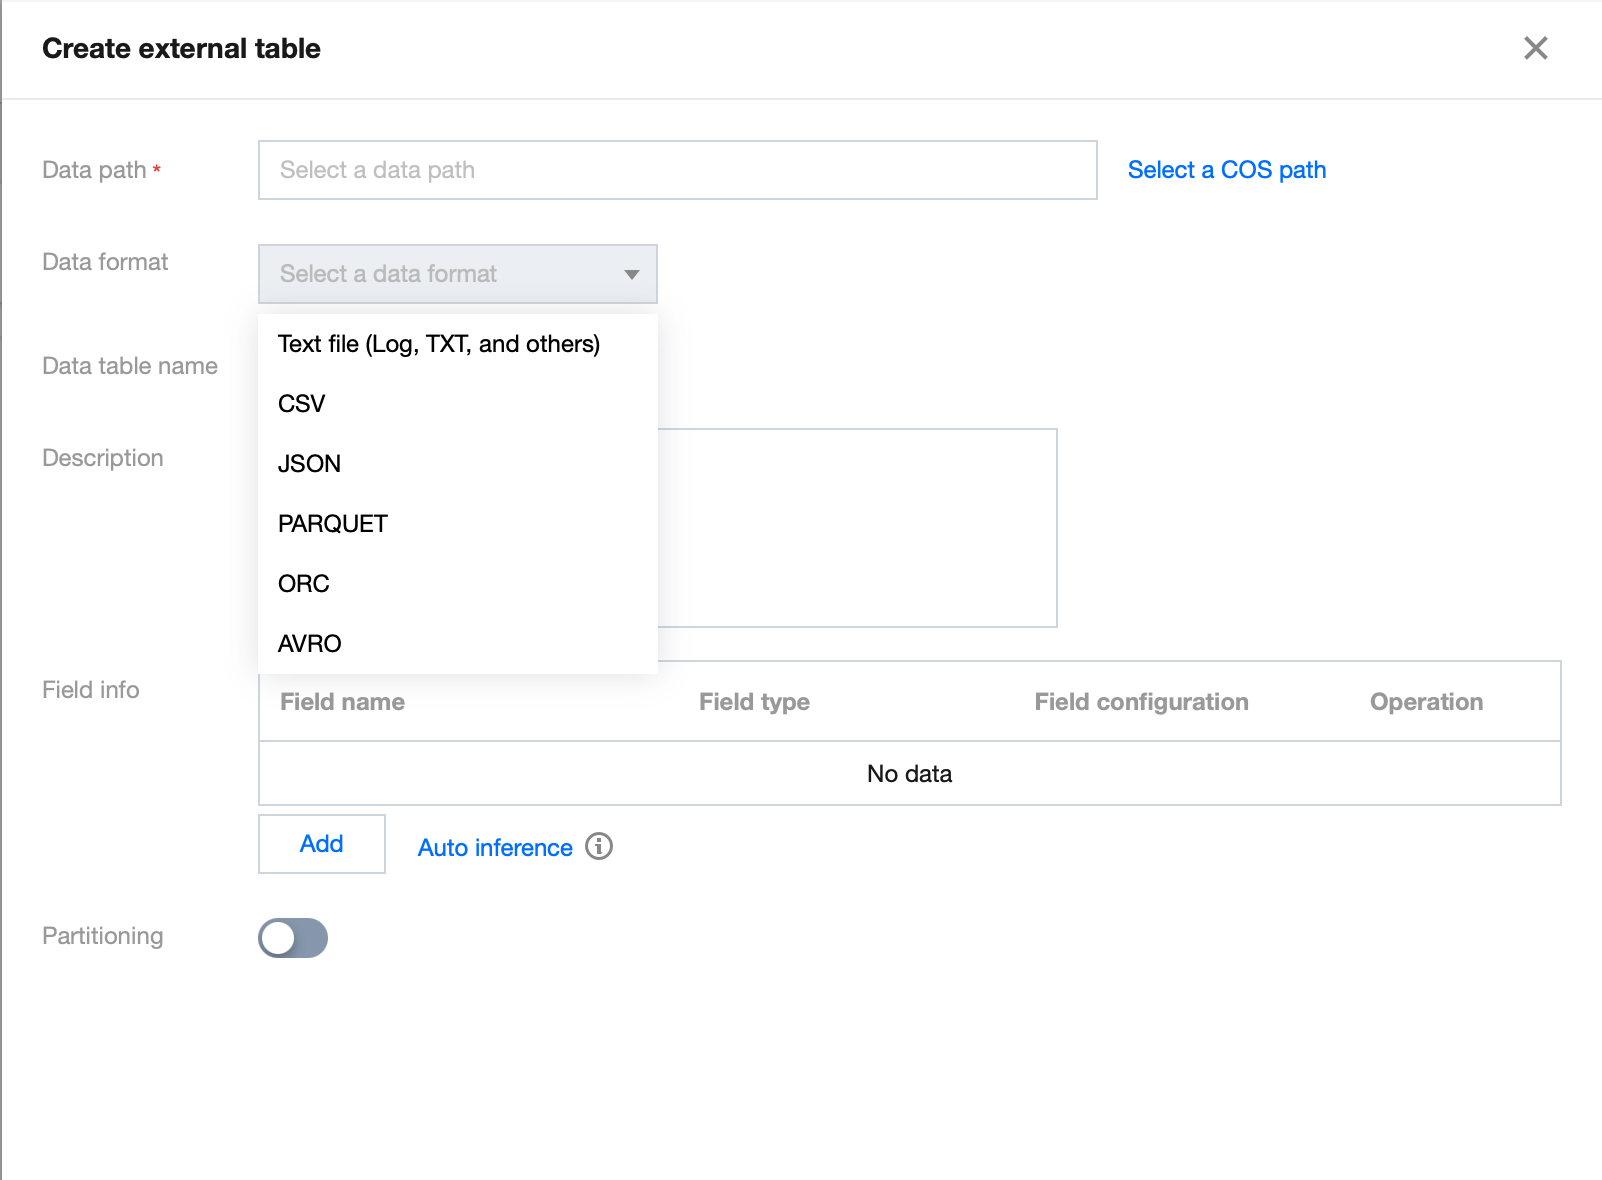Click the Select a COS path link
Screen dimensions: 1602x1180
tap(1226, 170)
